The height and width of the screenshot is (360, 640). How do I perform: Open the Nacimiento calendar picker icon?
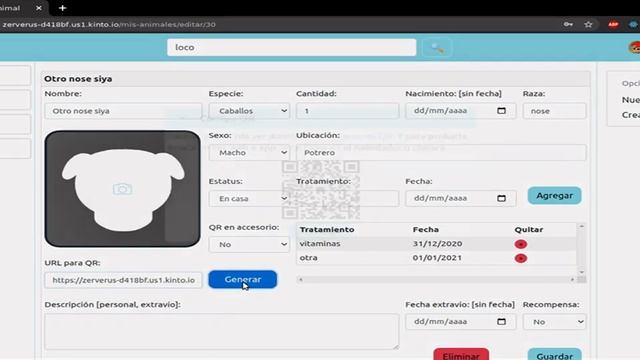click(x=501, y=111)
